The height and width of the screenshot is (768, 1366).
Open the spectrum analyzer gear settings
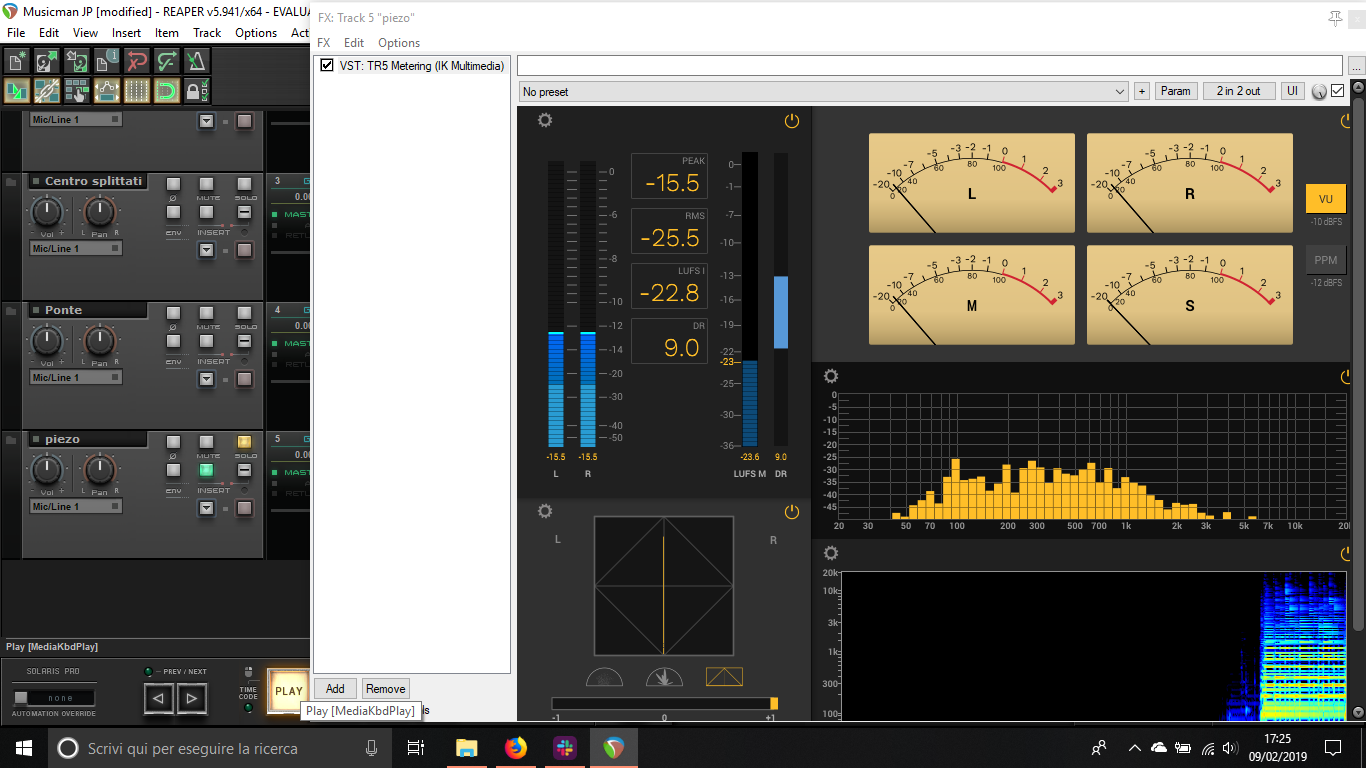[830, 377]
